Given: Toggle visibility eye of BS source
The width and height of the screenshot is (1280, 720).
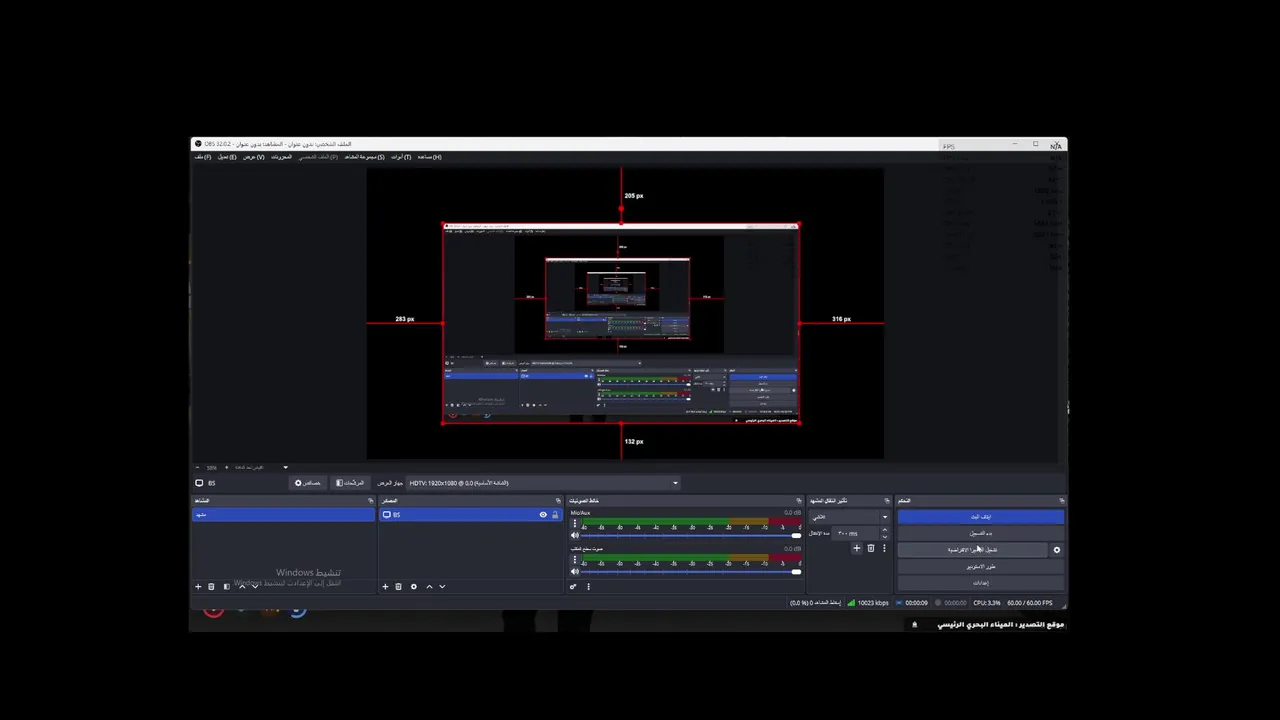Looking at the screenshot, I should (x=543, y=515).
